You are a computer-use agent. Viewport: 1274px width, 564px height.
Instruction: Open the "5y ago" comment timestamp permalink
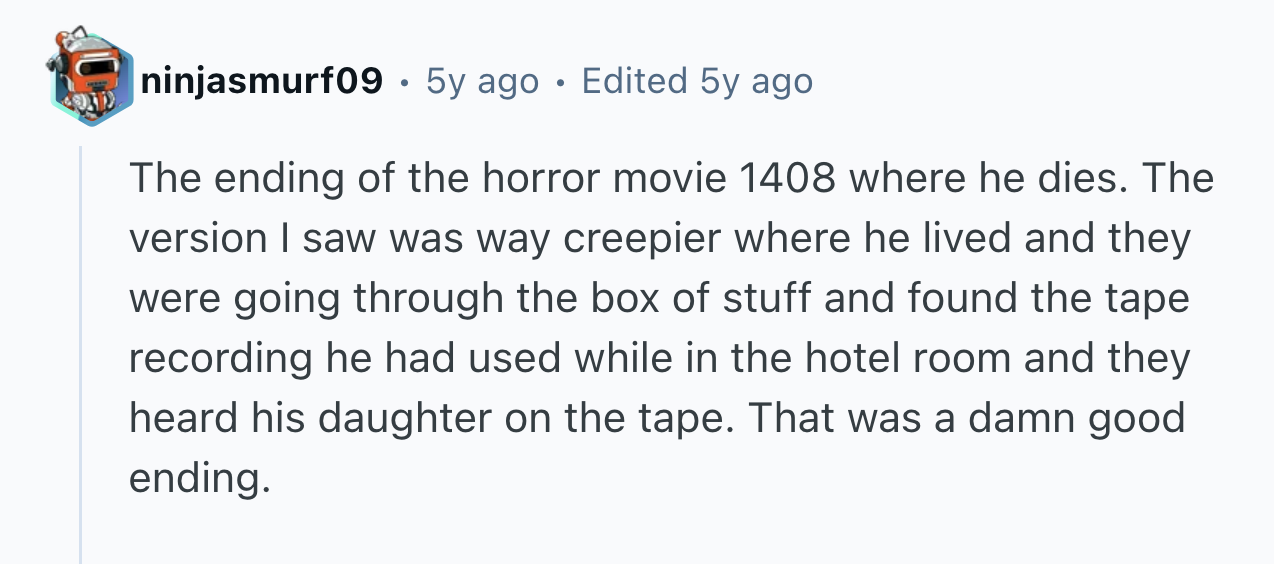point(482,82)
